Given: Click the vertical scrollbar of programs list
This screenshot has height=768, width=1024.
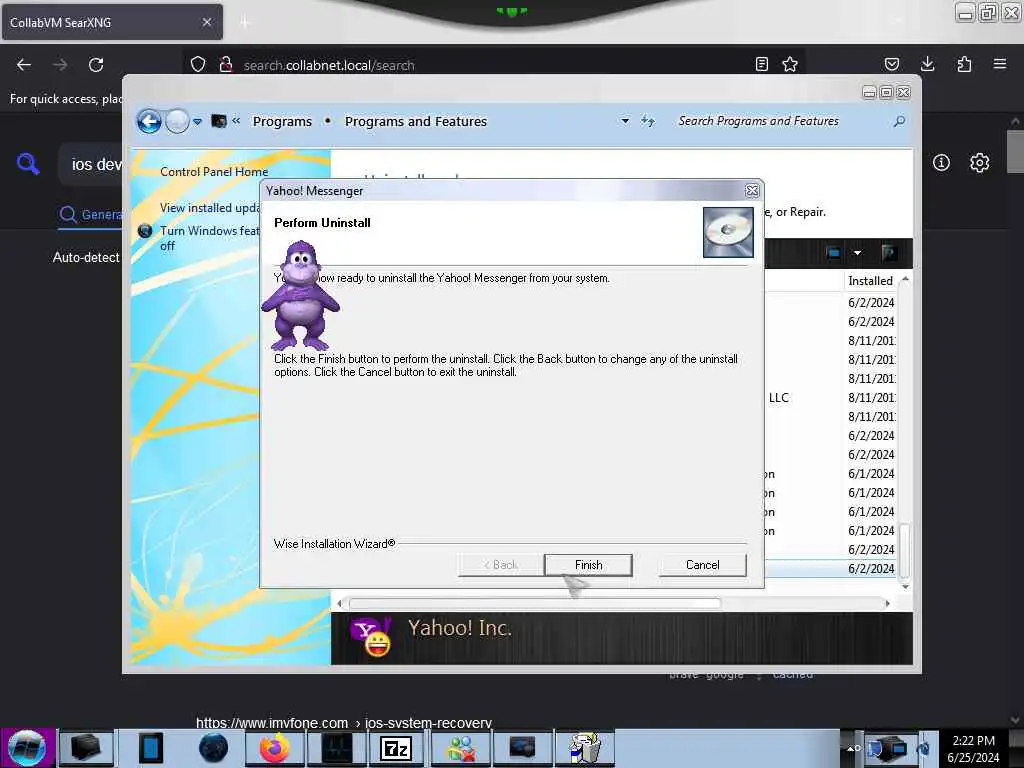Looking at the screenshot, I should click(904, 550).
